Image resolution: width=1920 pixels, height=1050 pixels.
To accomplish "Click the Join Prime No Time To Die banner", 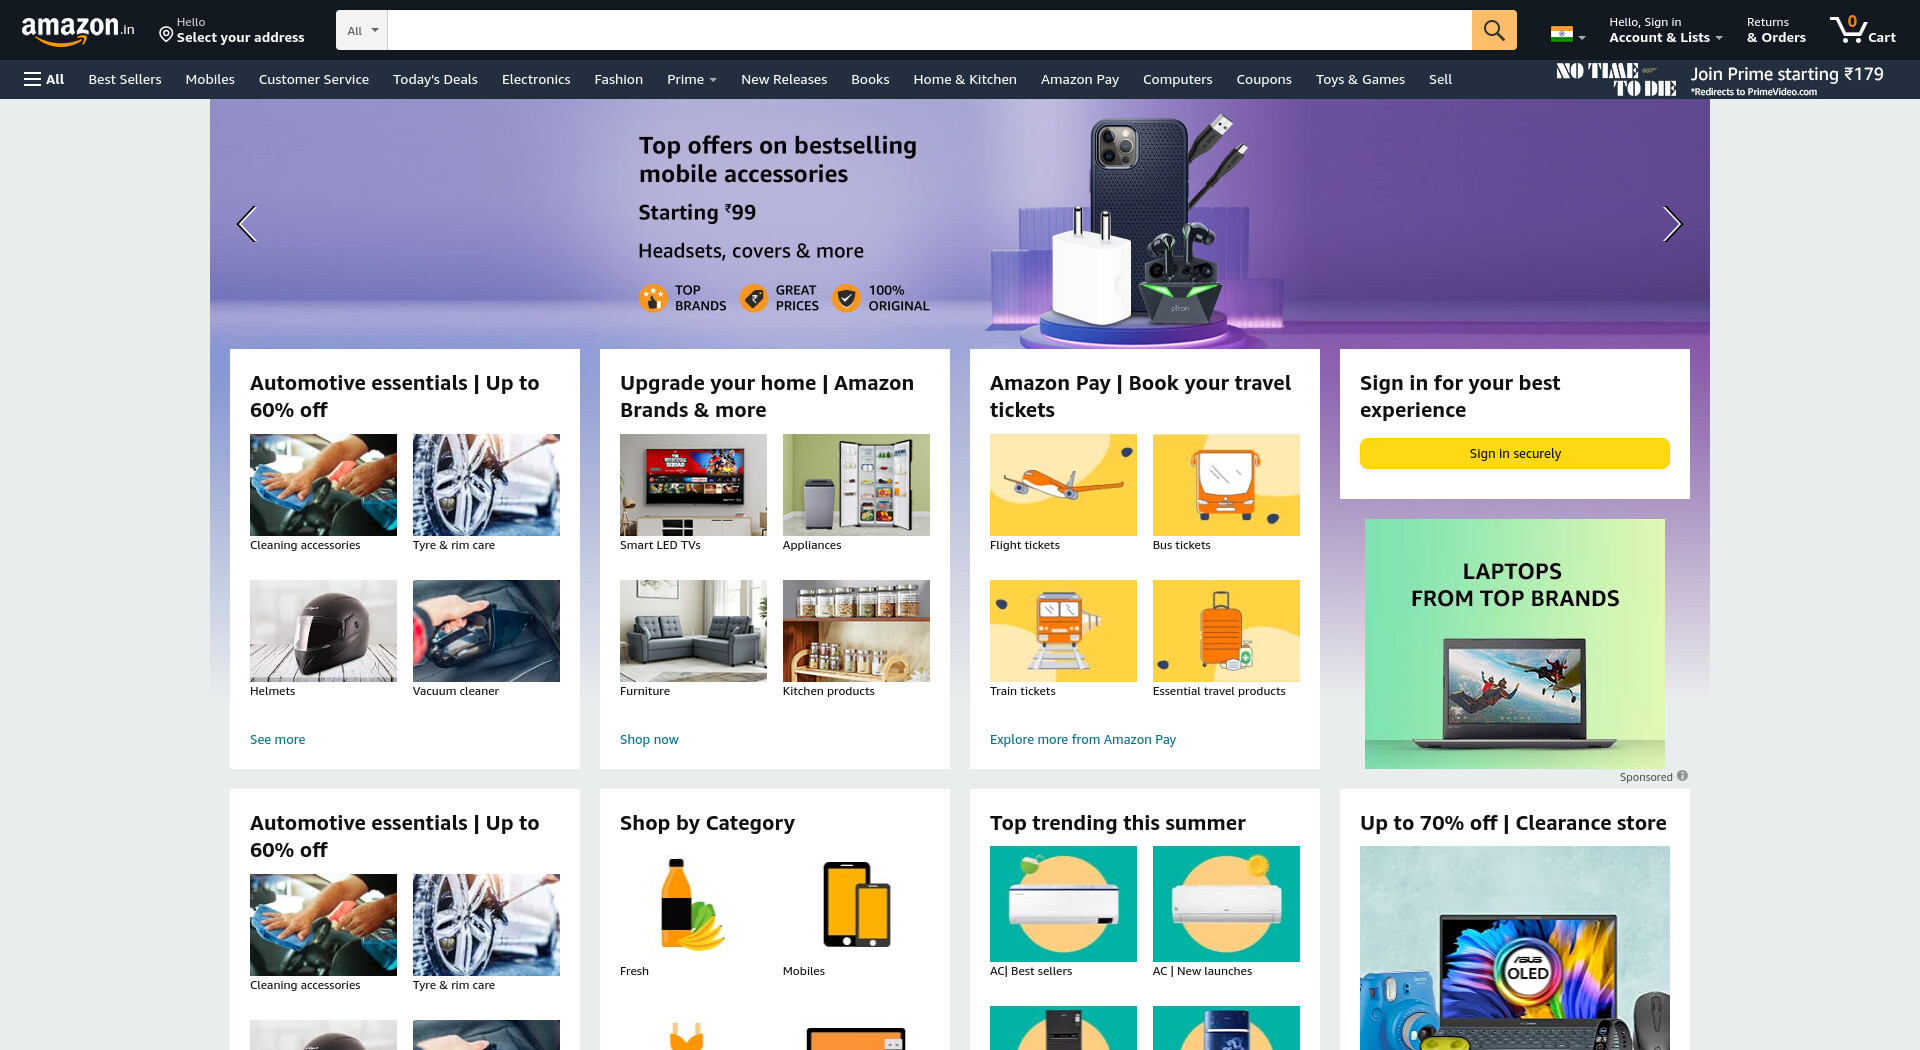I will click(x=1720, y=80).
